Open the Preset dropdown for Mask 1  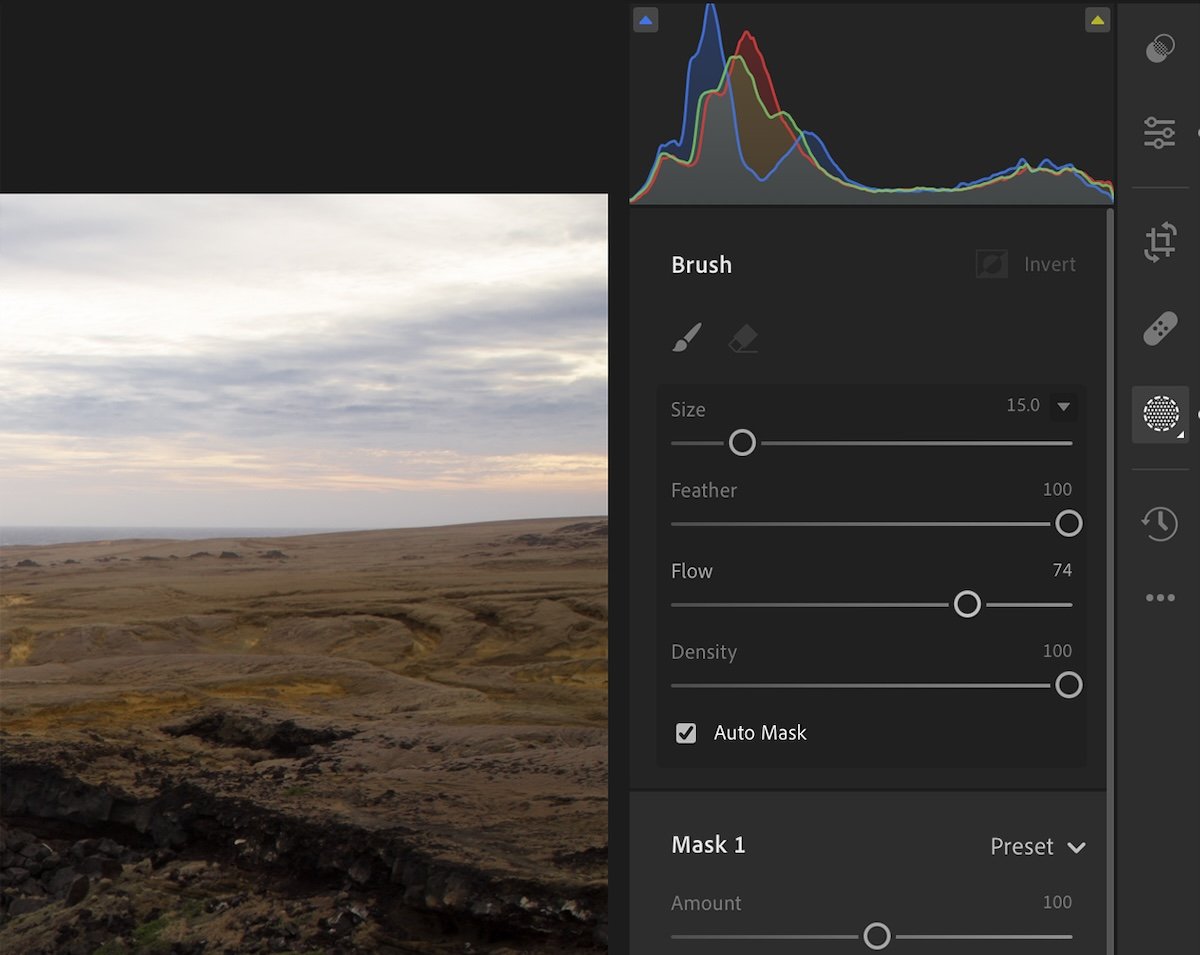pyautogui.click(x=1038, y=846)
